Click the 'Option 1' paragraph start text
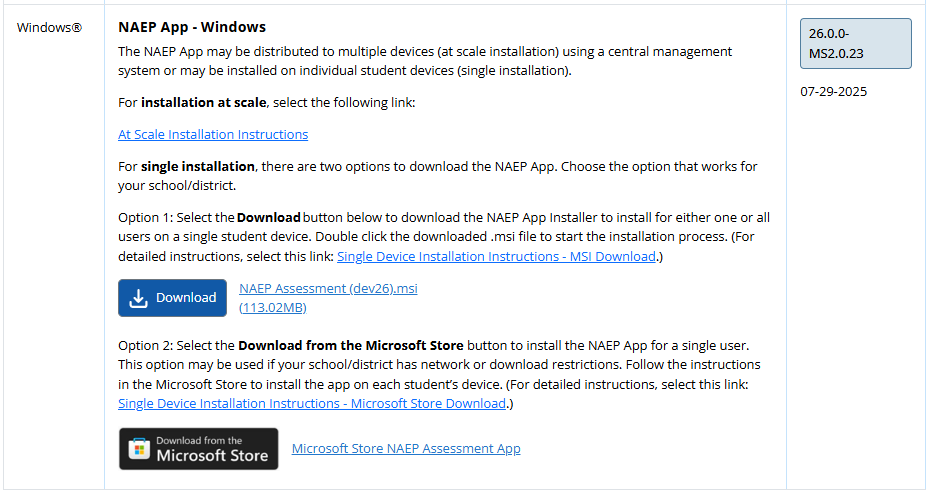This screenshot has height=491, width=930. [145, 217]
